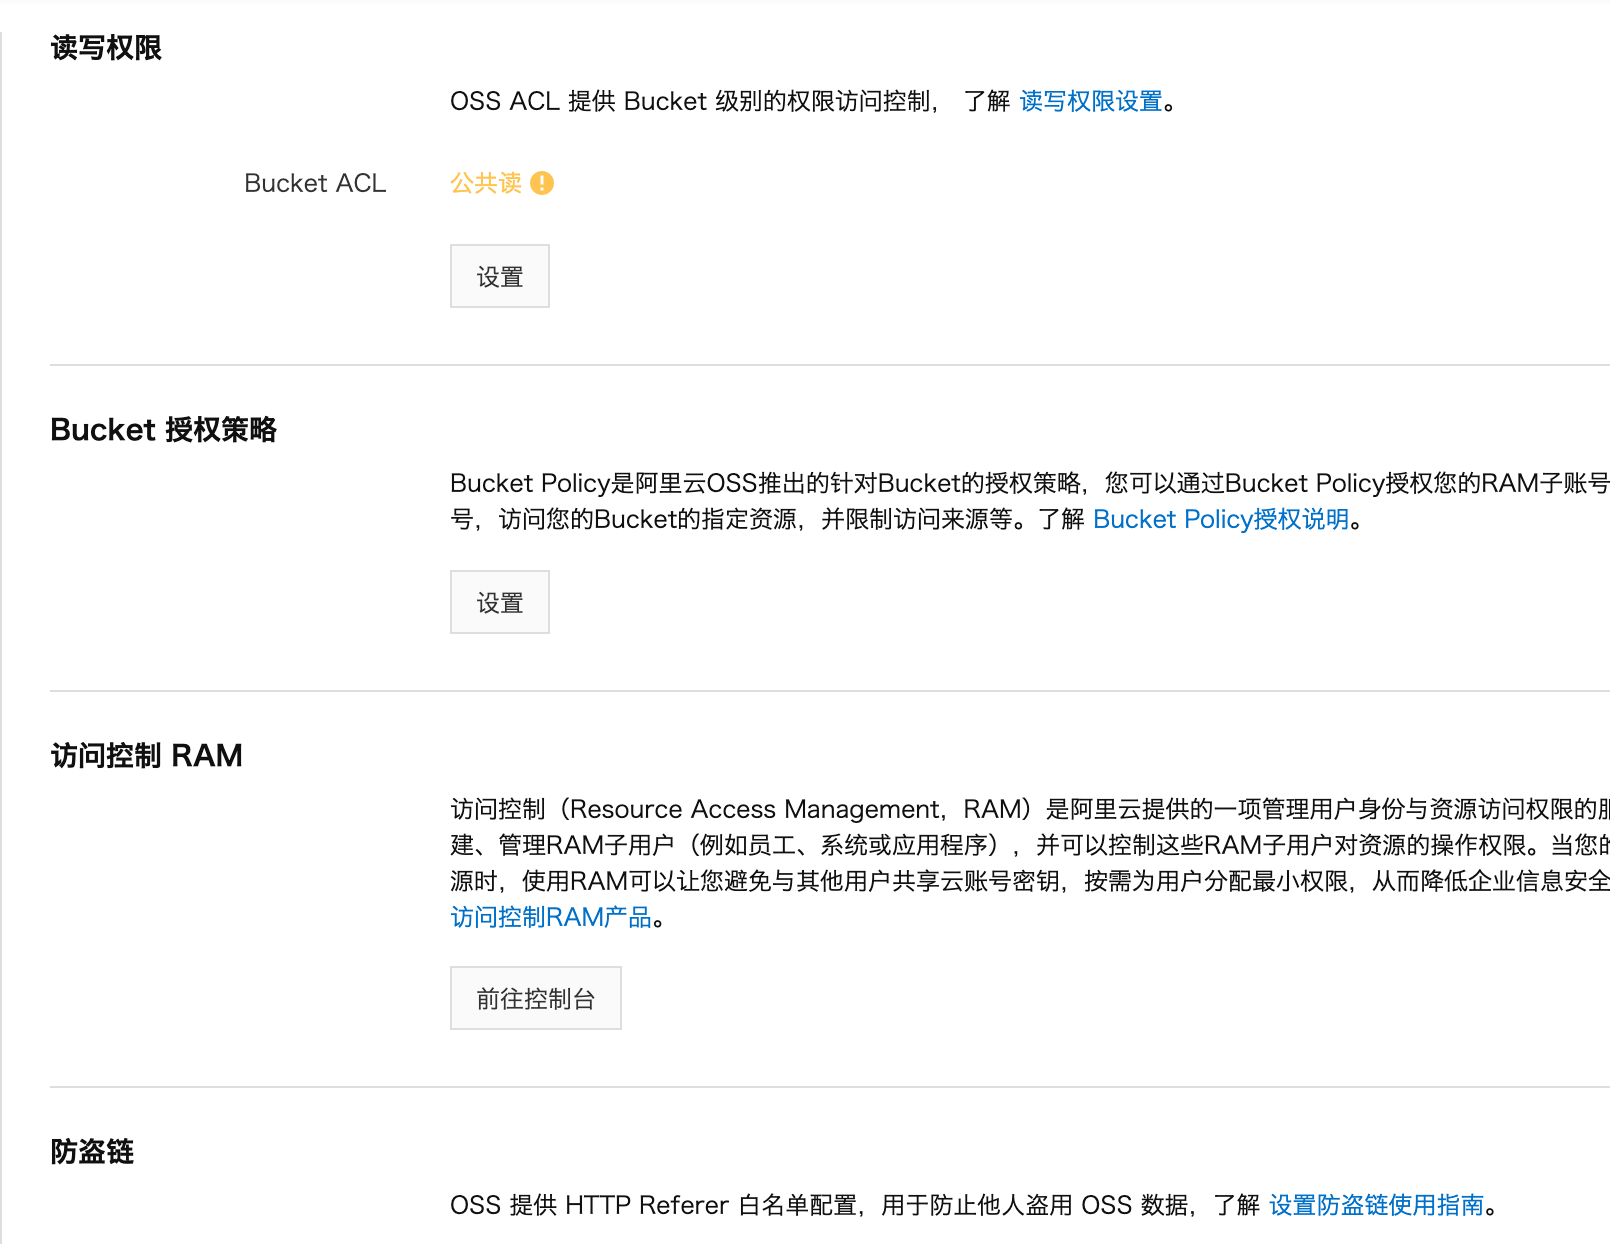Open the 设置防盗链使用指南 link

[x=1375, y=1206]
